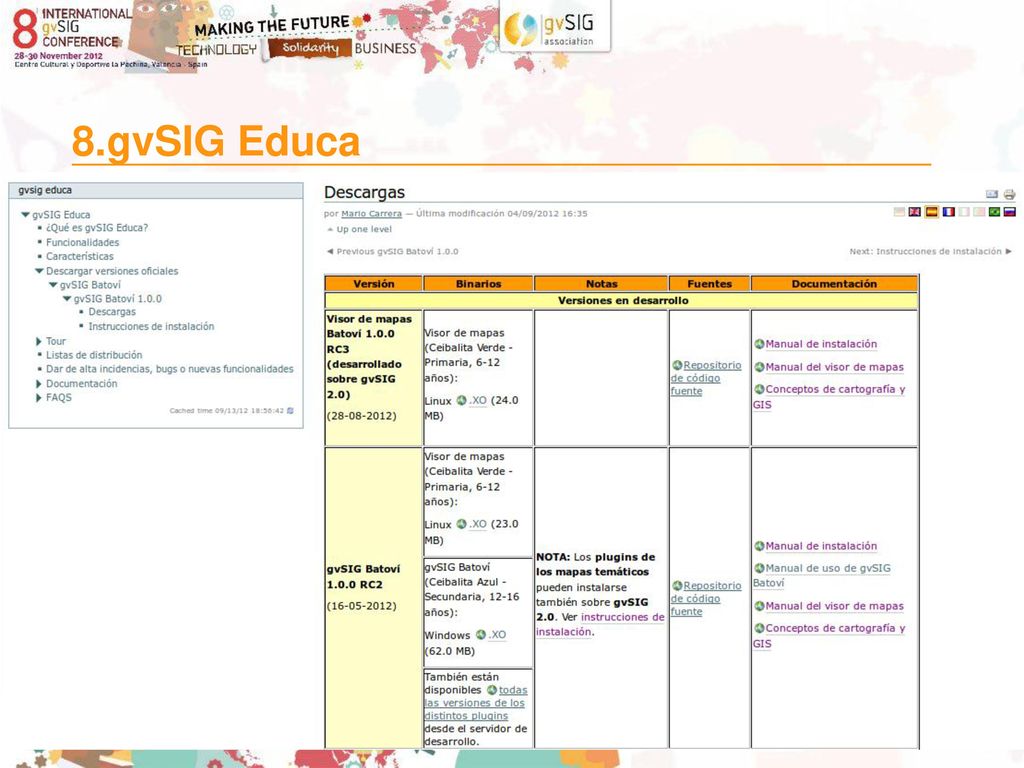The height and width of the screenshot is (768, 1024).
Task: Go Up one level
Action: [x=364, y=229]
